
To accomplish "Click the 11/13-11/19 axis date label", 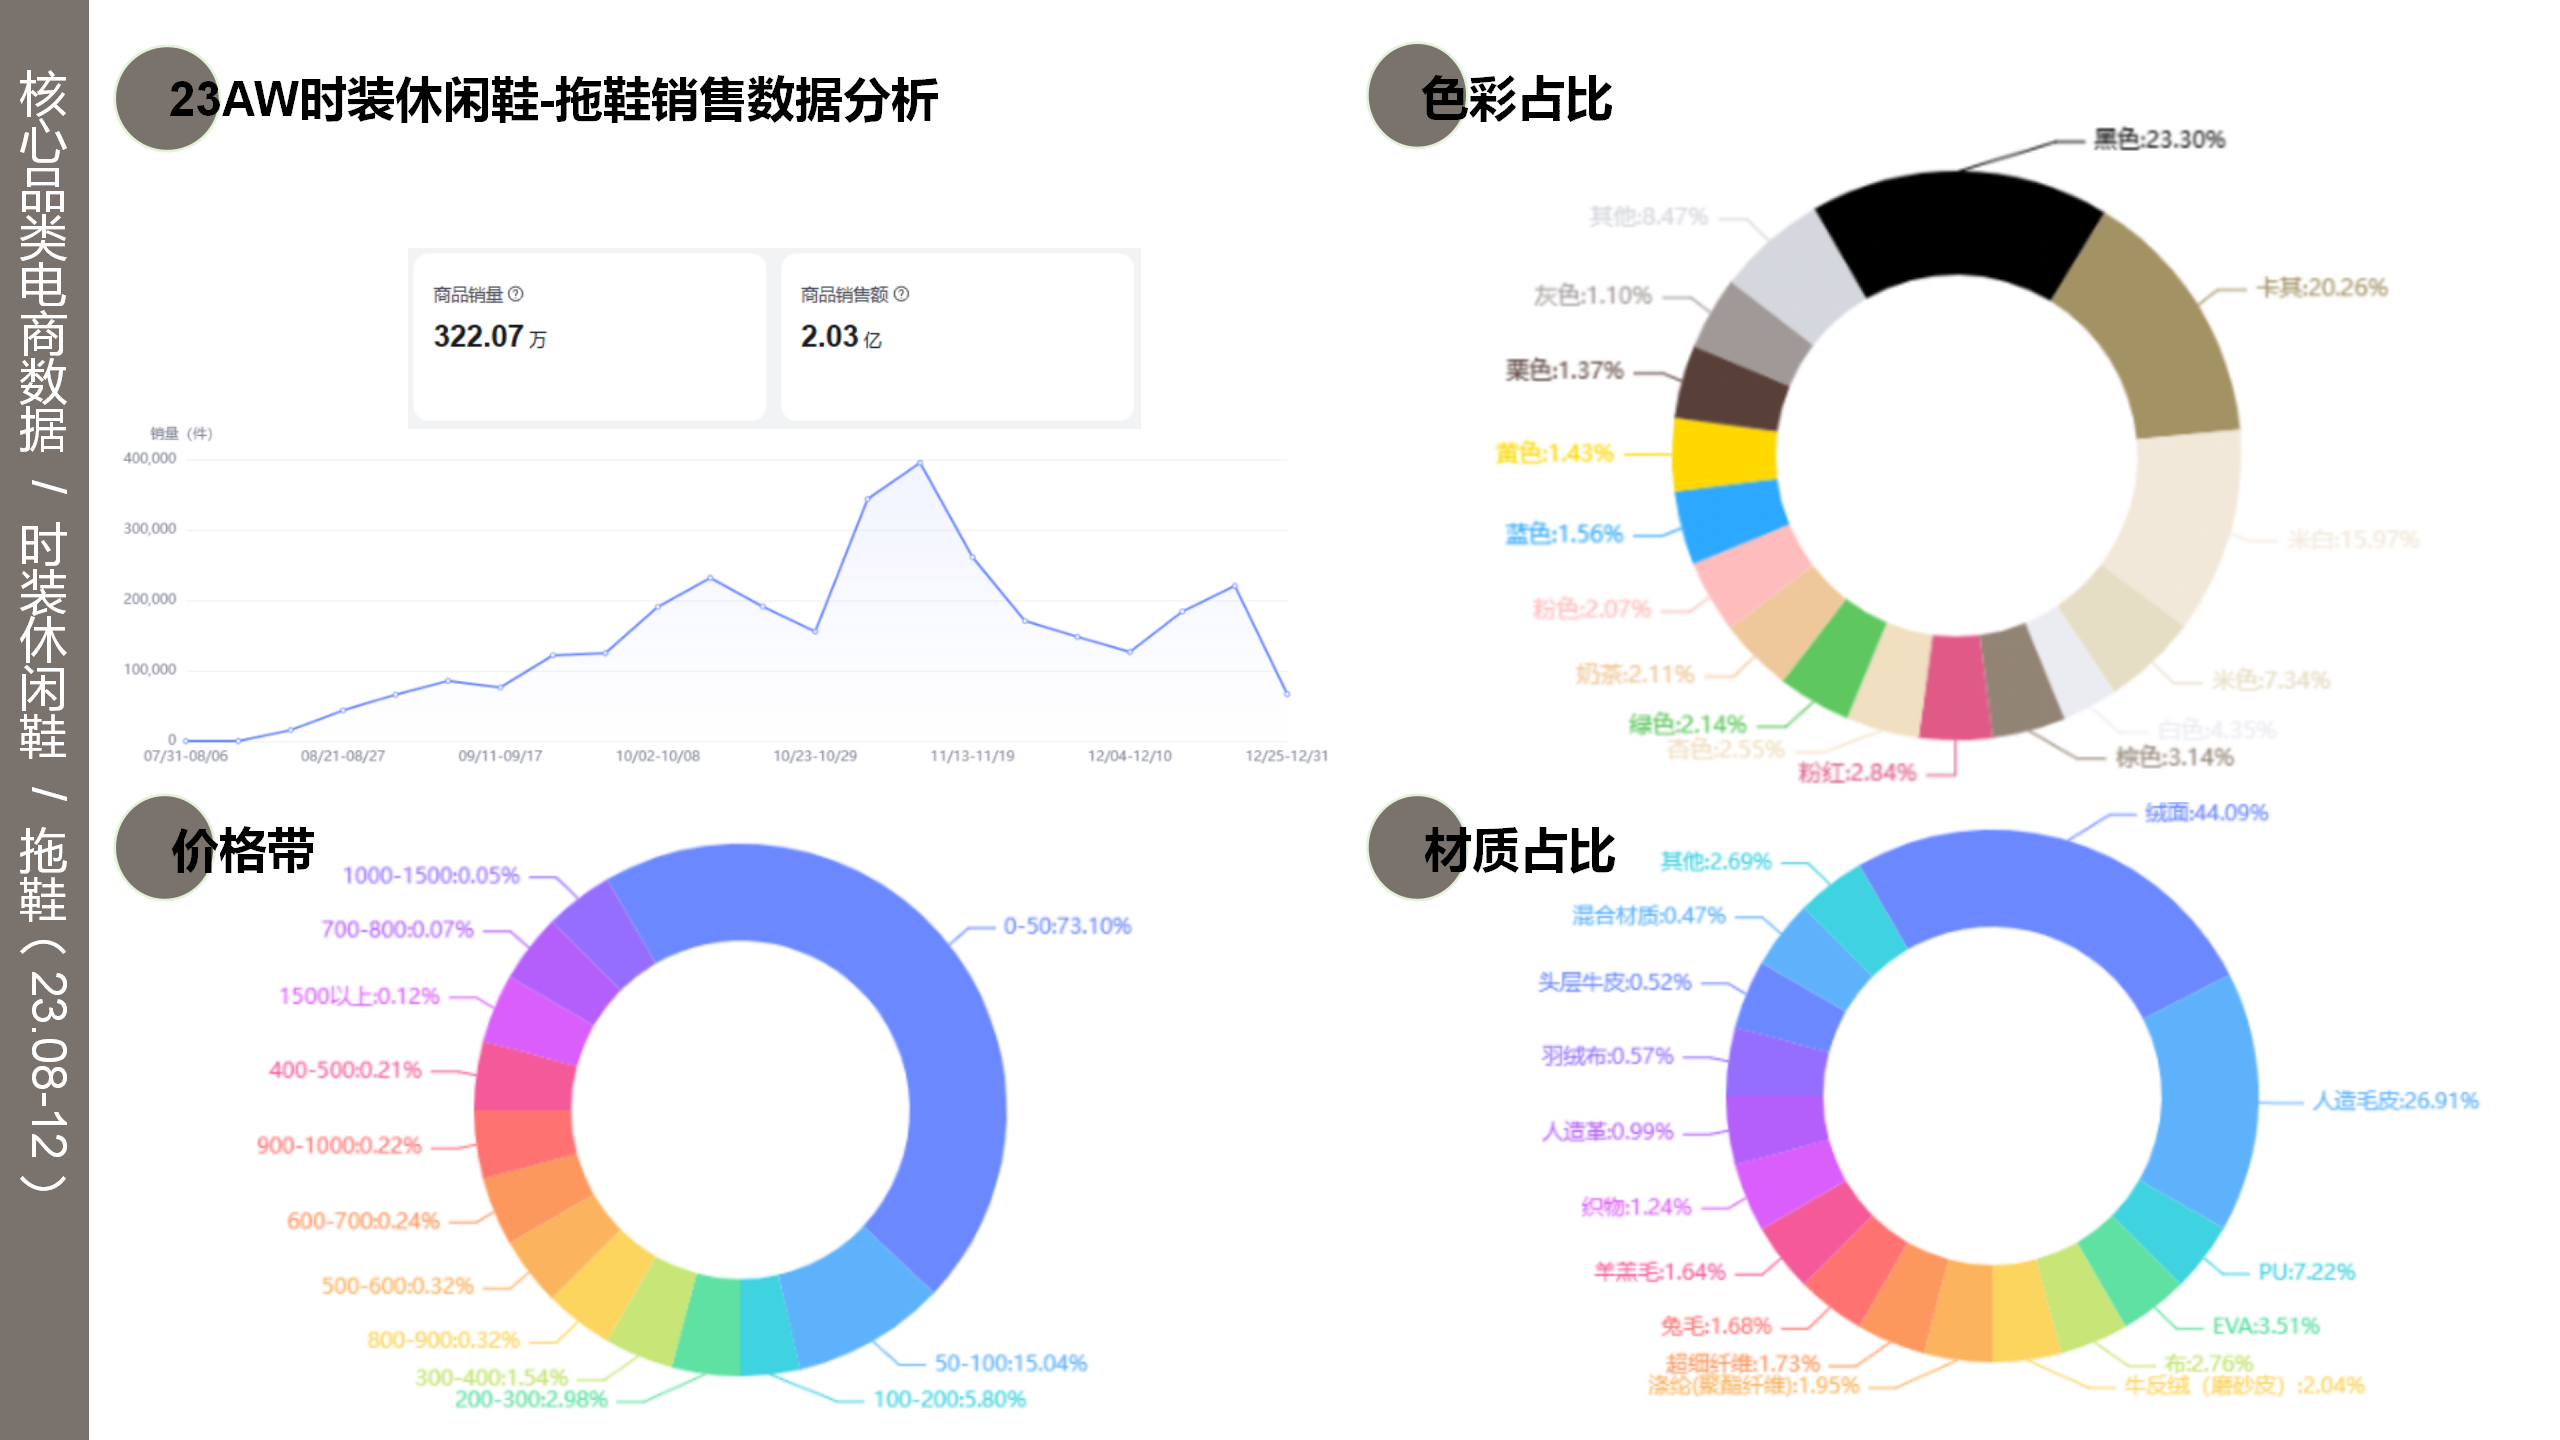I will click(972, 756).
